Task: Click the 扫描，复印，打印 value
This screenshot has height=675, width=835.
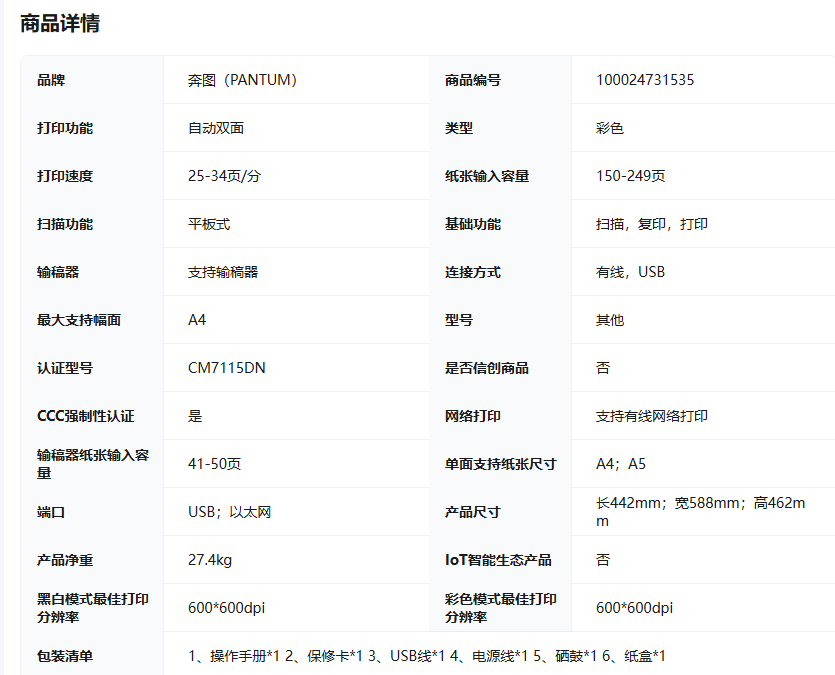Action: (x=652, y=224)
